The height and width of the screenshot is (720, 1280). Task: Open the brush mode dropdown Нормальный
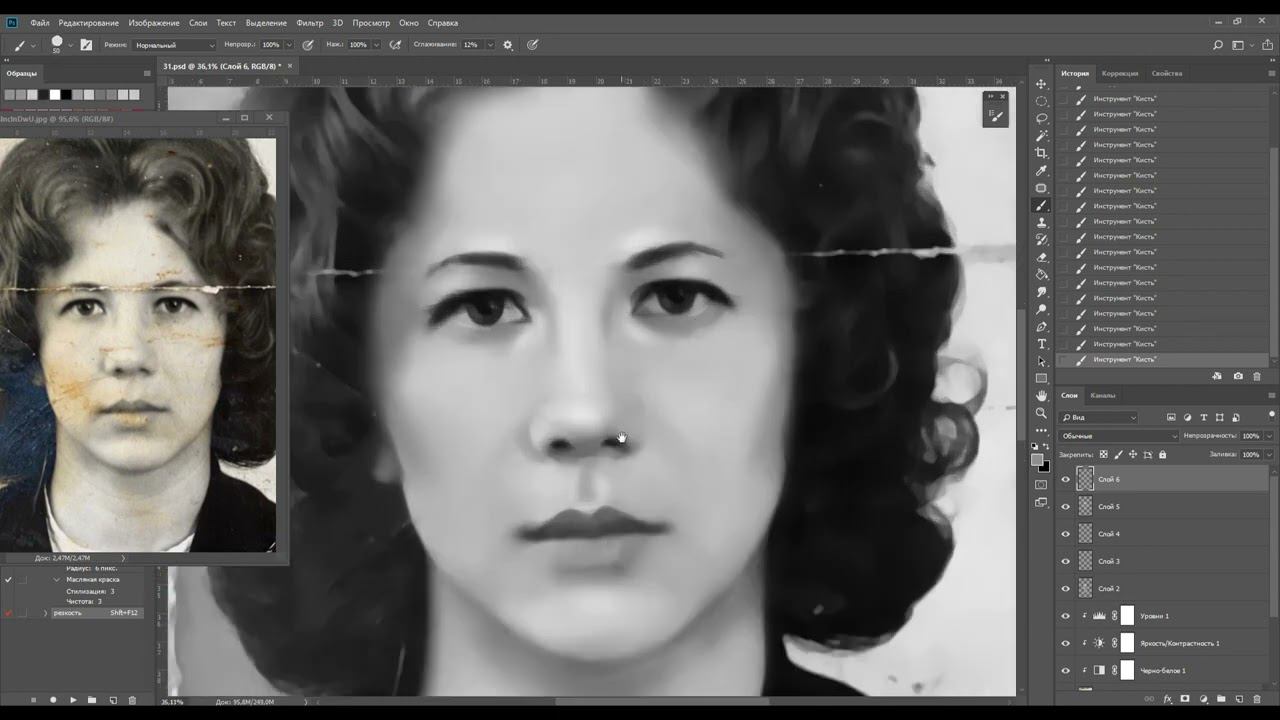coord(174,45)
